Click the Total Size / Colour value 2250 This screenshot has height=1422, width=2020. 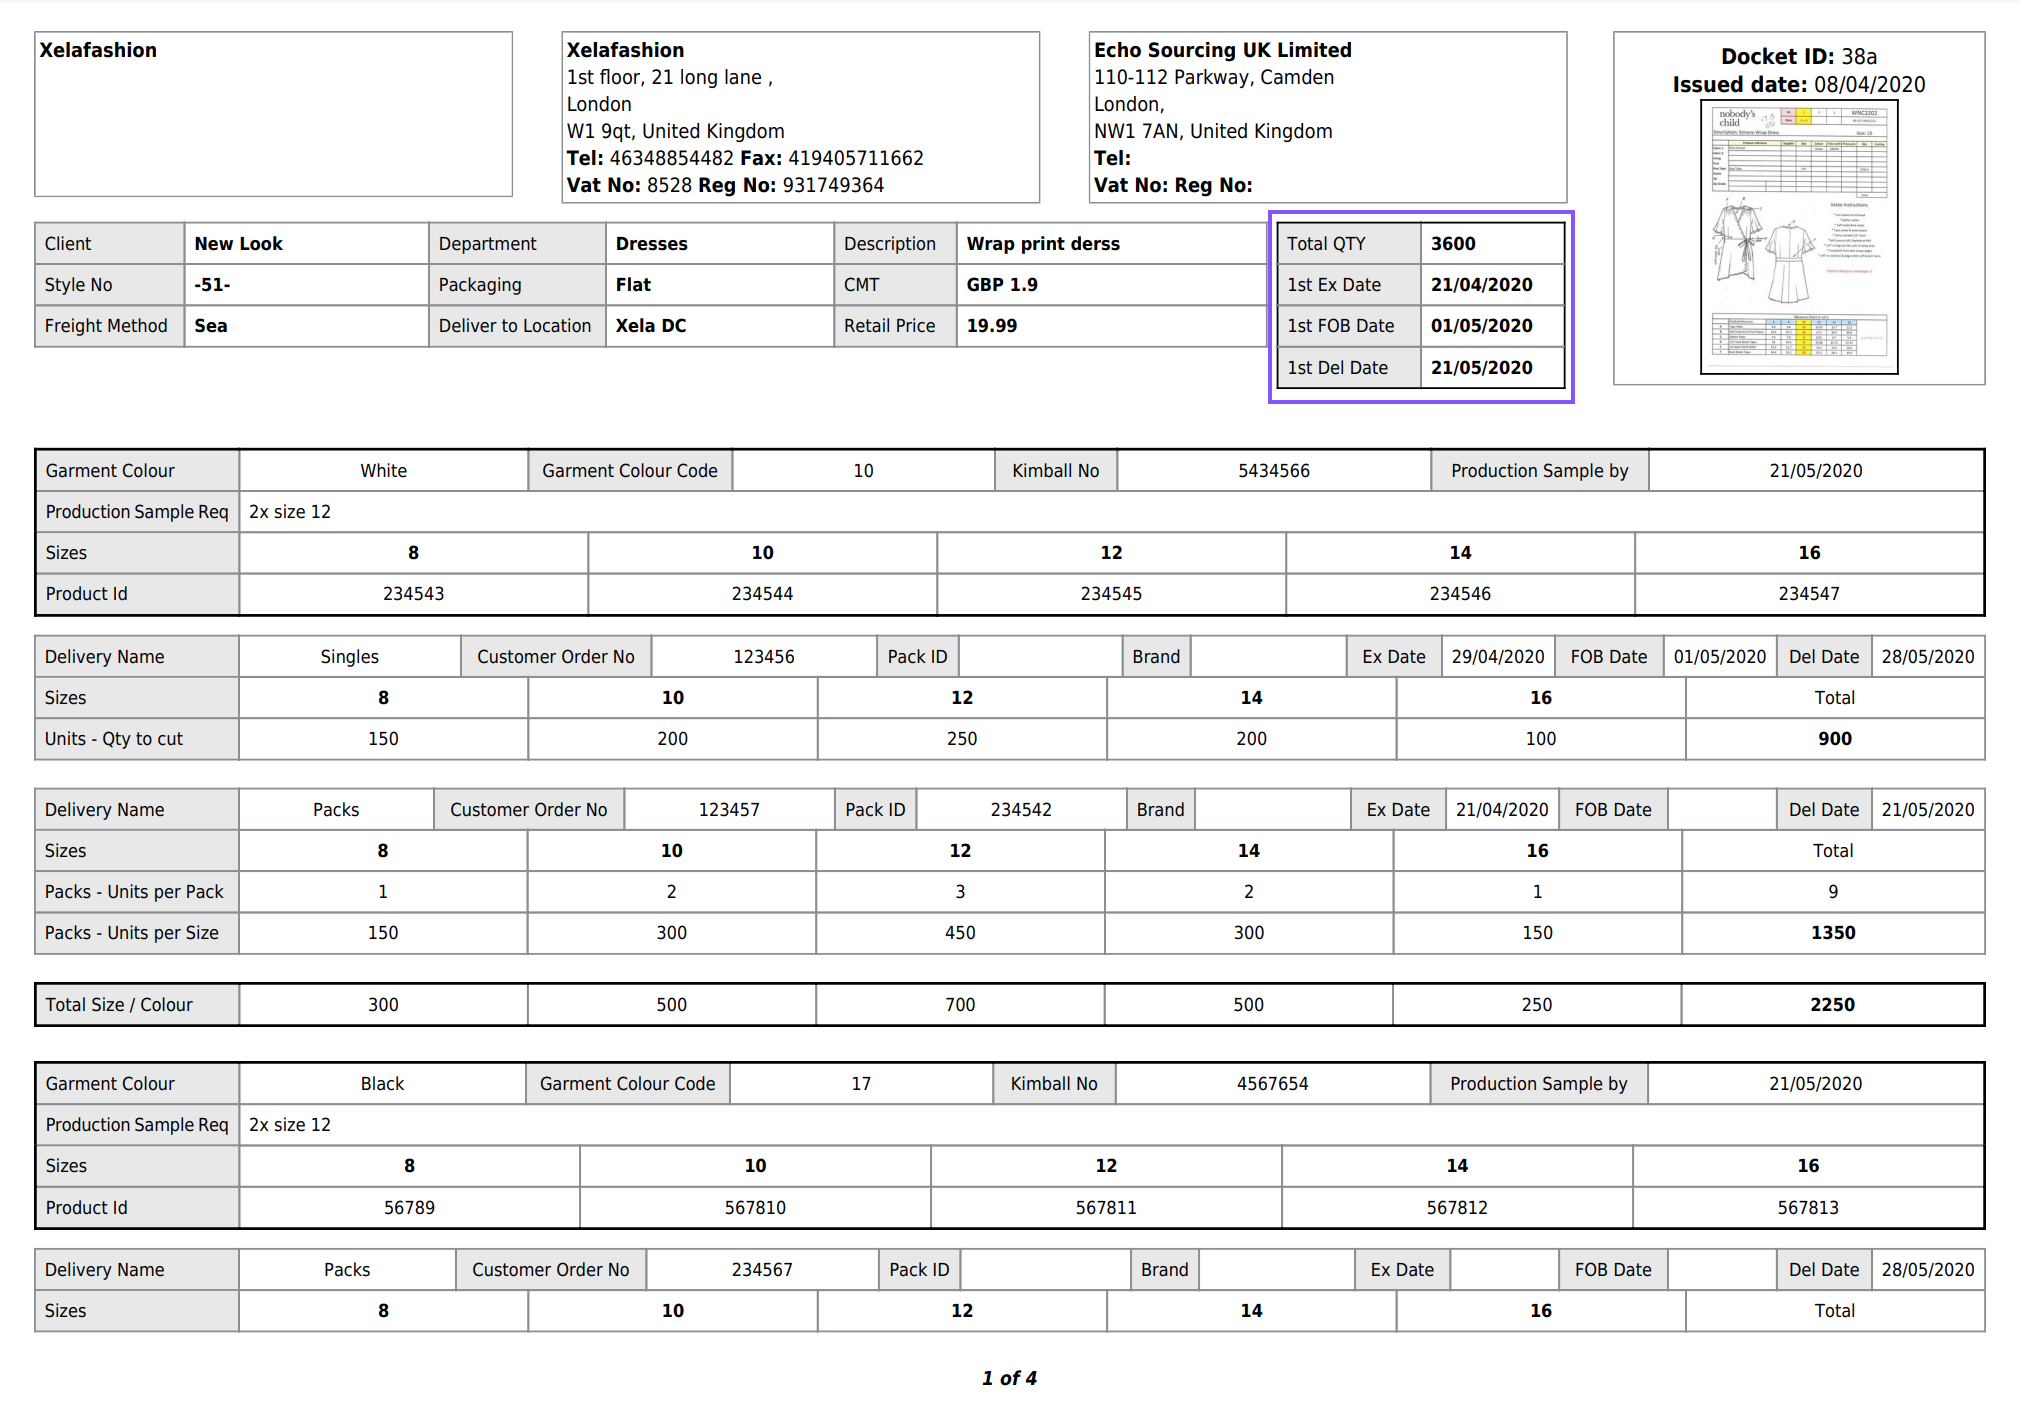pyautogui.click(x=1831, y=1005)
